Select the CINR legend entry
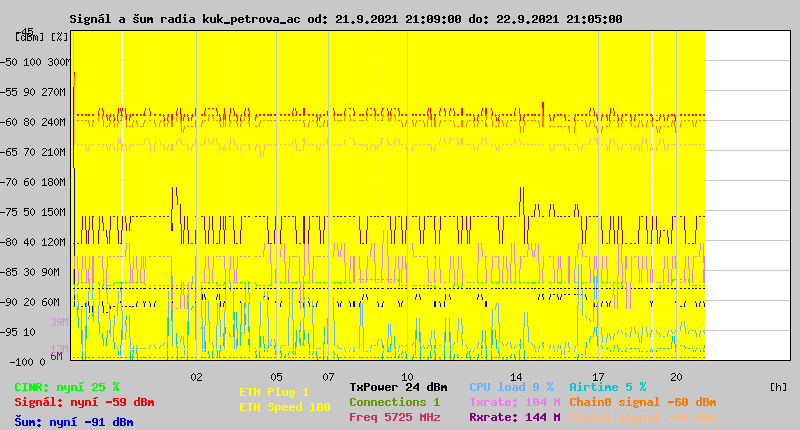The image size is (800, 430). [x=67, y=387]
